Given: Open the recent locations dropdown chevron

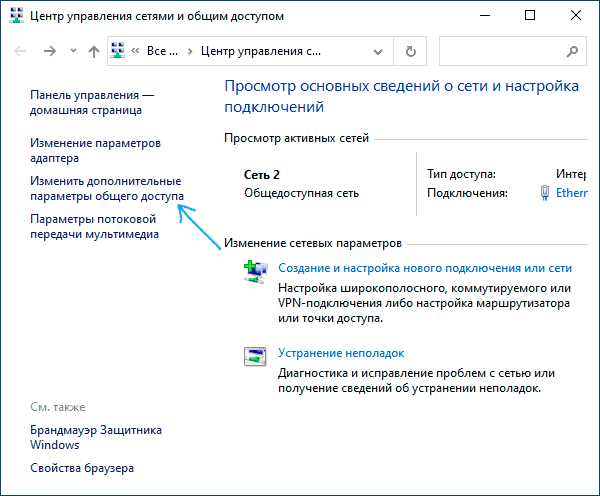Looking at the screenshot, I should 73,51.
